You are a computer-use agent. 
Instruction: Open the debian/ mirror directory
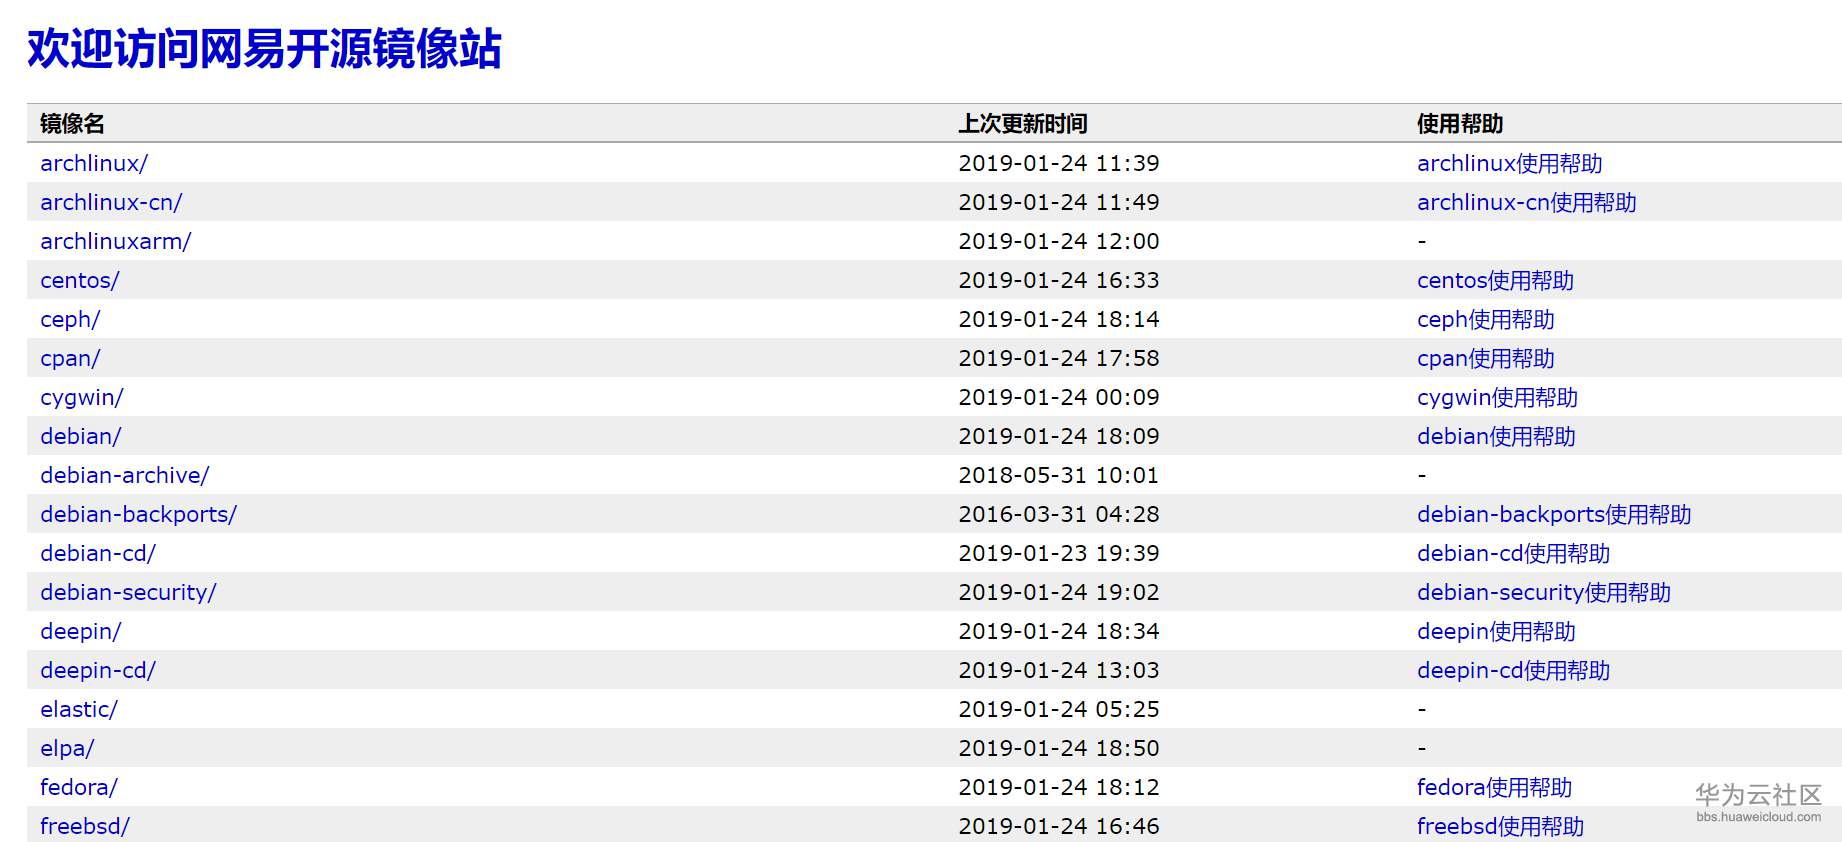81,437
